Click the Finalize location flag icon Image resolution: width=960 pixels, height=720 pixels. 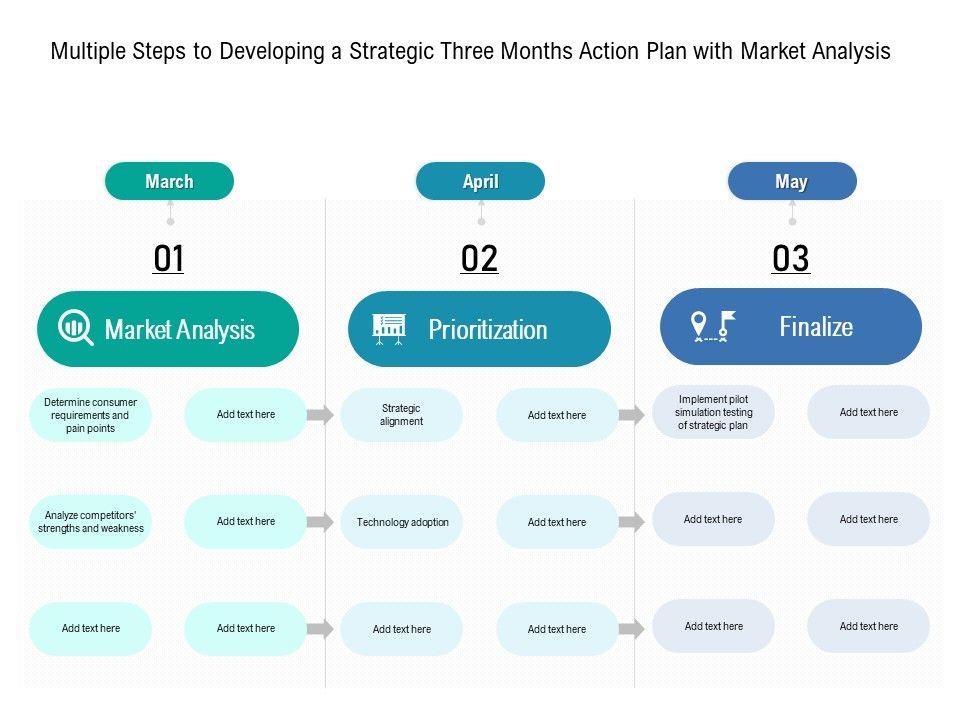(x=713, y=326)
